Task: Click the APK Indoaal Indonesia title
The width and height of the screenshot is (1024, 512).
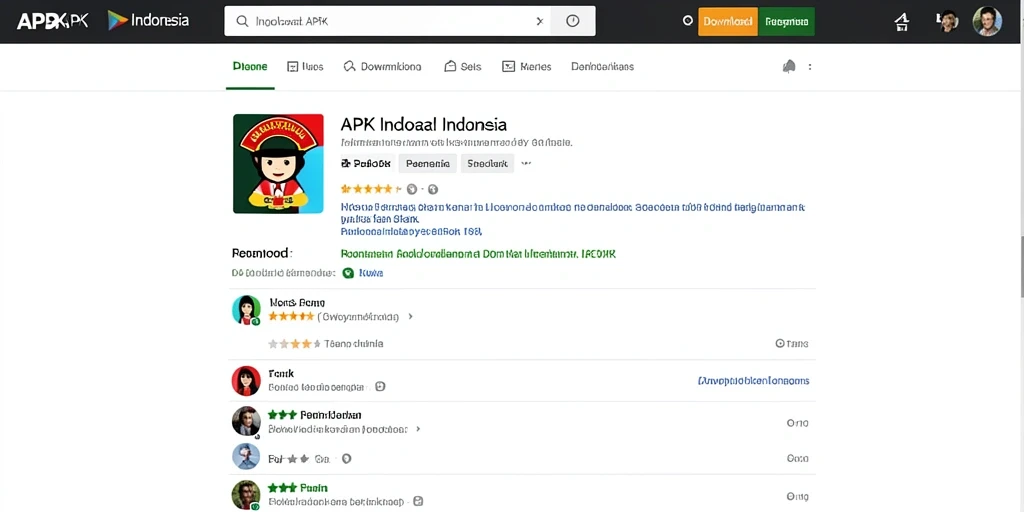Action: click(x=423, y=124)
